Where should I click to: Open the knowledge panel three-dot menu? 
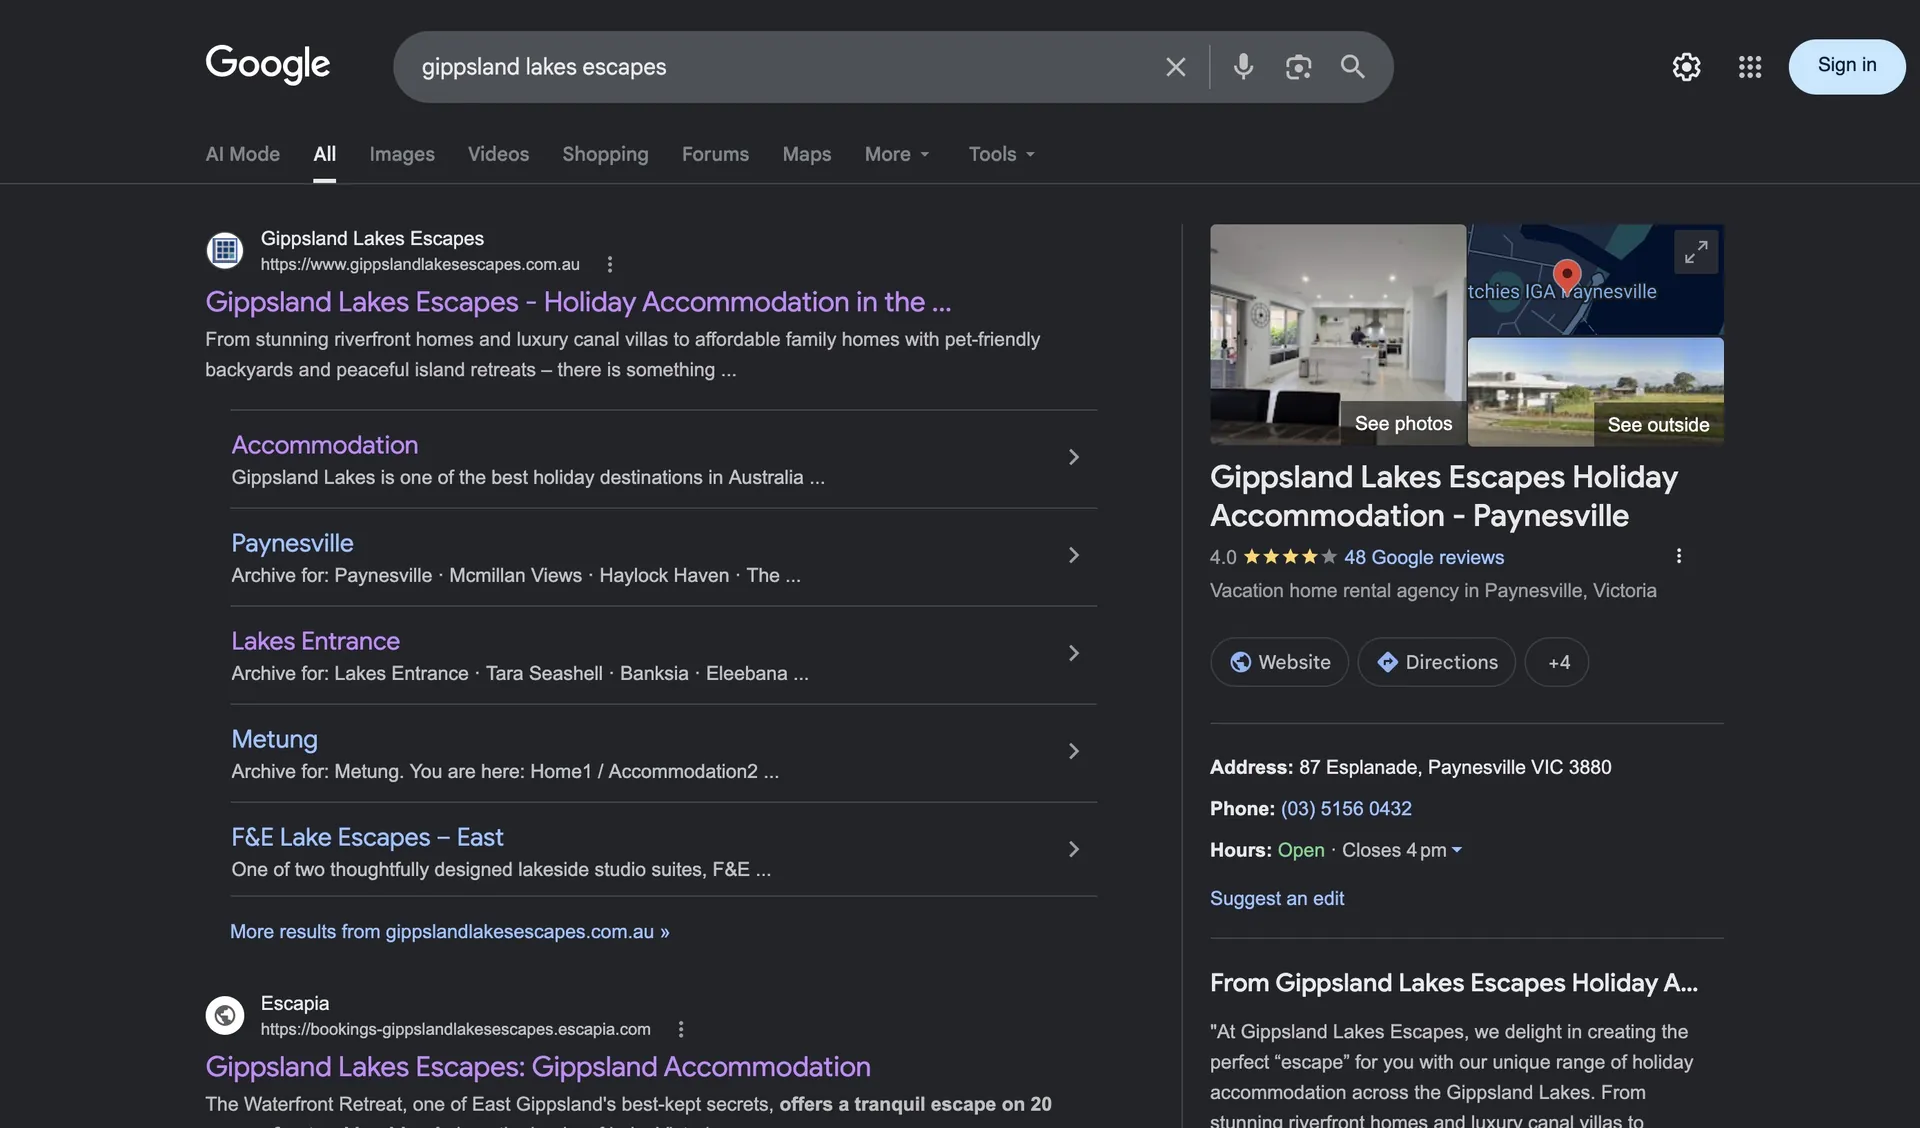pos(1678,556)
